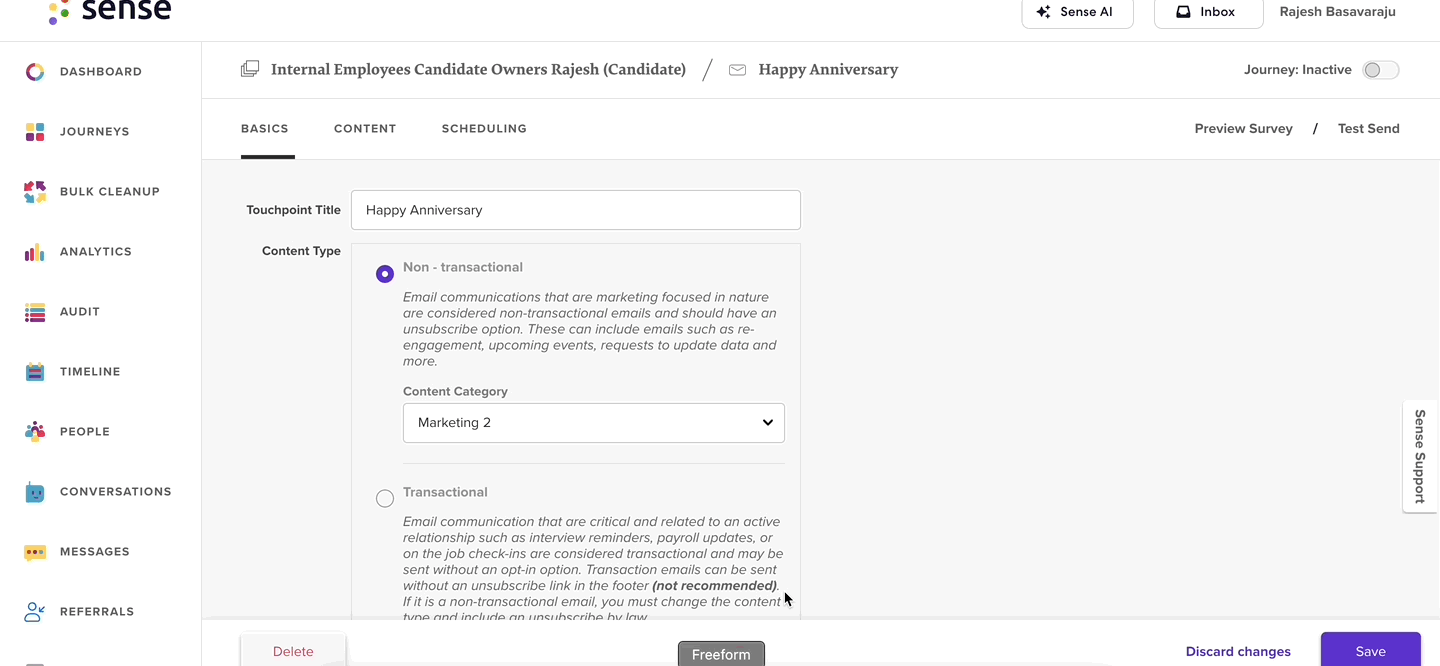Open the Content Category Marketing 2 dropdown
The width and height of the screenshot is (1440, 666).
pyautogui.click(x=594, y=423)
